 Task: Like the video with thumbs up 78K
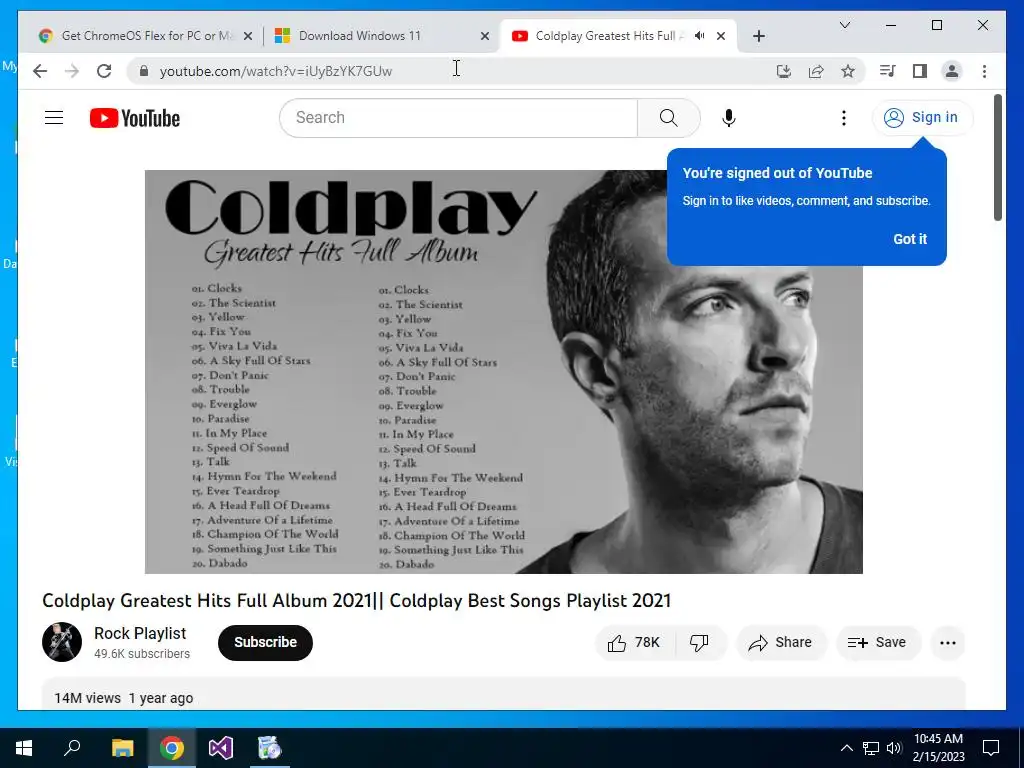point(634,643)
